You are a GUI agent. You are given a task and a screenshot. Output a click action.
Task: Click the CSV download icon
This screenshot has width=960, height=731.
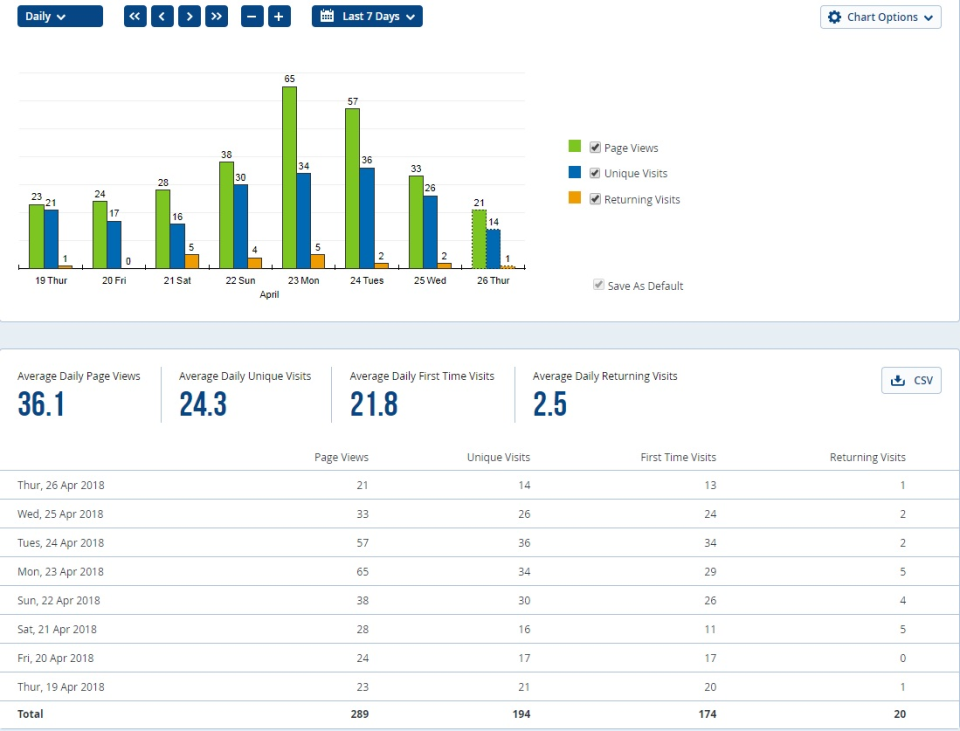(x=897, y=380)
